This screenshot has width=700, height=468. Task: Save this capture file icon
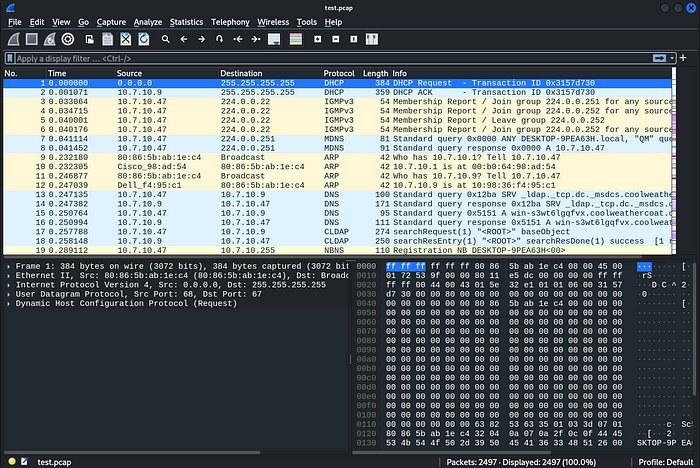click(108, 39)
